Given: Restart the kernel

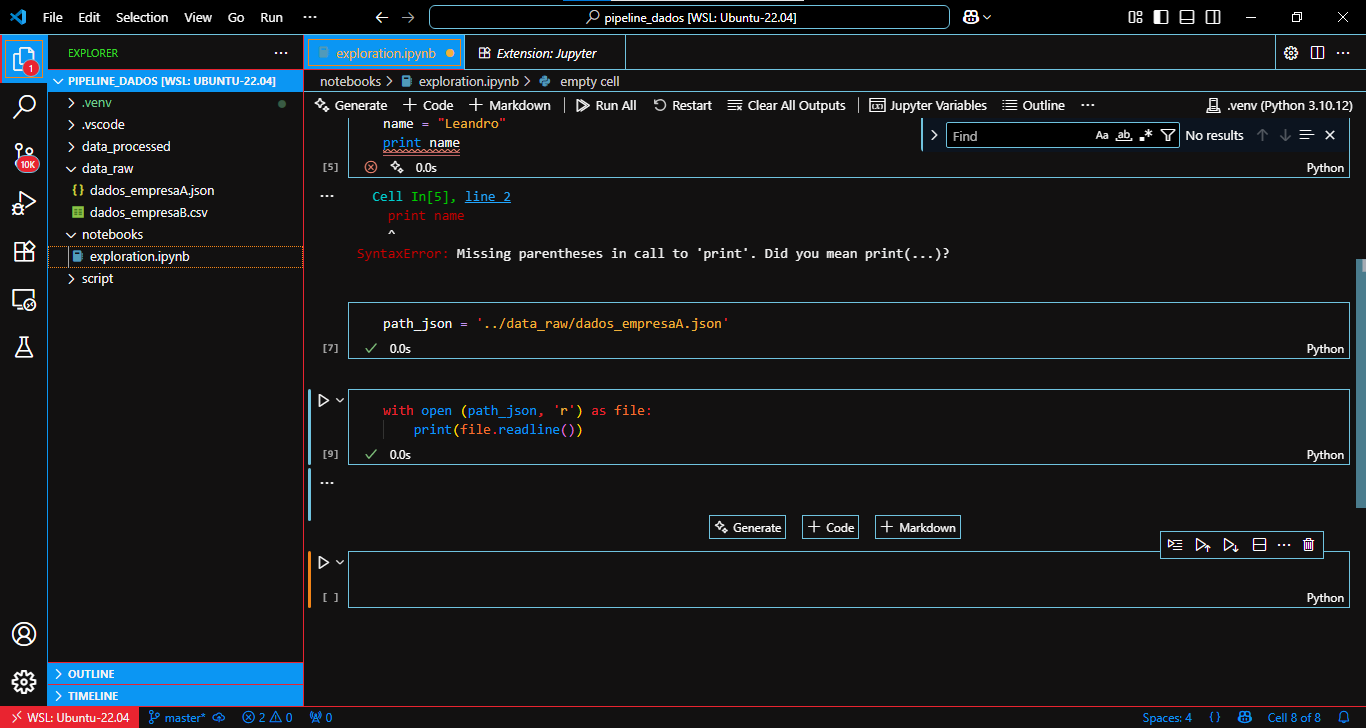Looking at the screenshot, I should 682,105.
